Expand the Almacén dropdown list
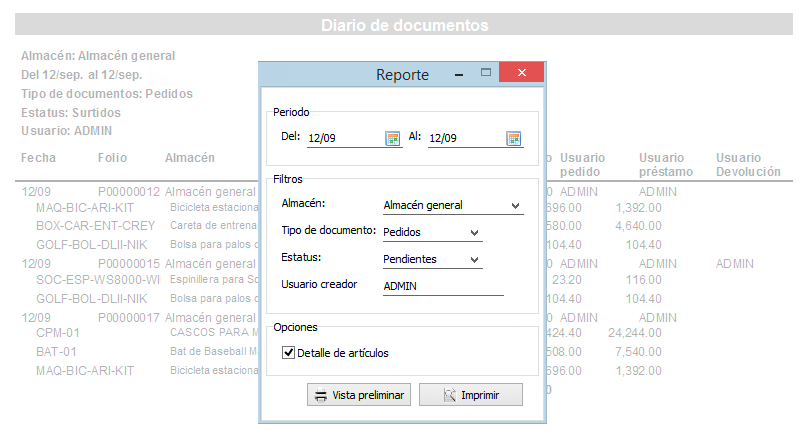 click(x=515, y=206)
